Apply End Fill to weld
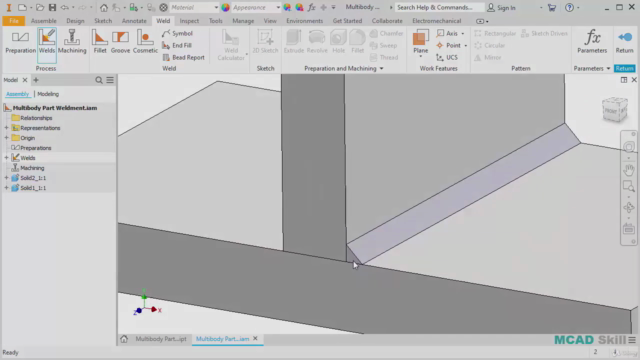This screenshot has height=360, width=640. pyautogui.click(x=177, y=45)
